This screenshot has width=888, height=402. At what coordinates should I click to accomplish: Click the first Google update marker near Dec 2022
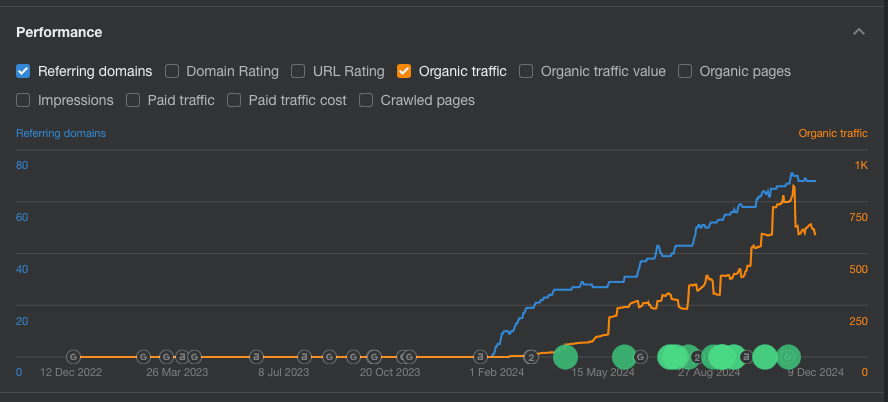pyautogui.click(x=73, y=356)
